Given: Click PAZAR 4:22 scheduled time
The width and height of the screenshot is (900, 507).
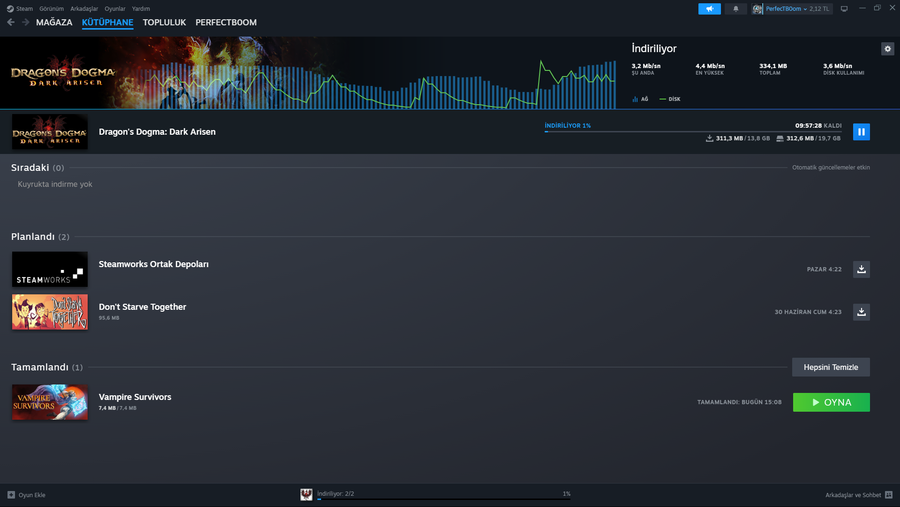Looking at the screenshot, I should click(x=824, y=269).
